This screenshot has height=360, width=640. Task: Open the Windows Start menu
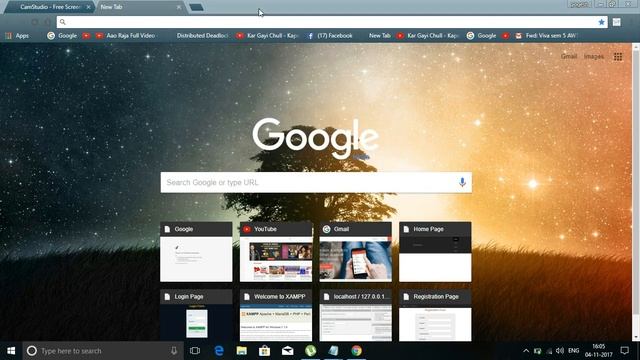(x=11, y=351)
